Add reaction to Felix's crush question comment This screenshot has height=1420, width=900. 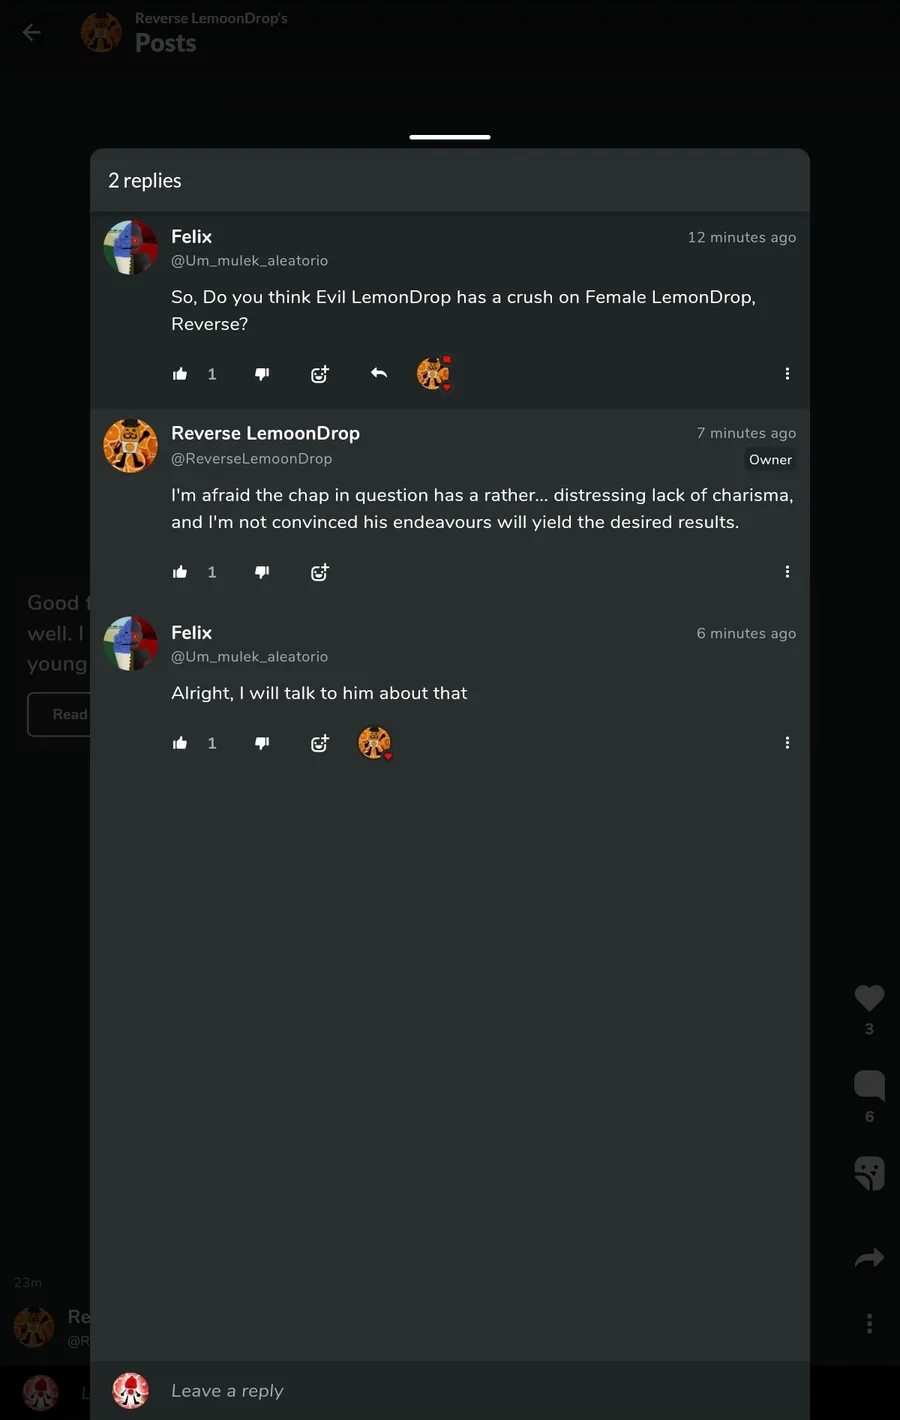pyautogui.click(x=320, y=374)
